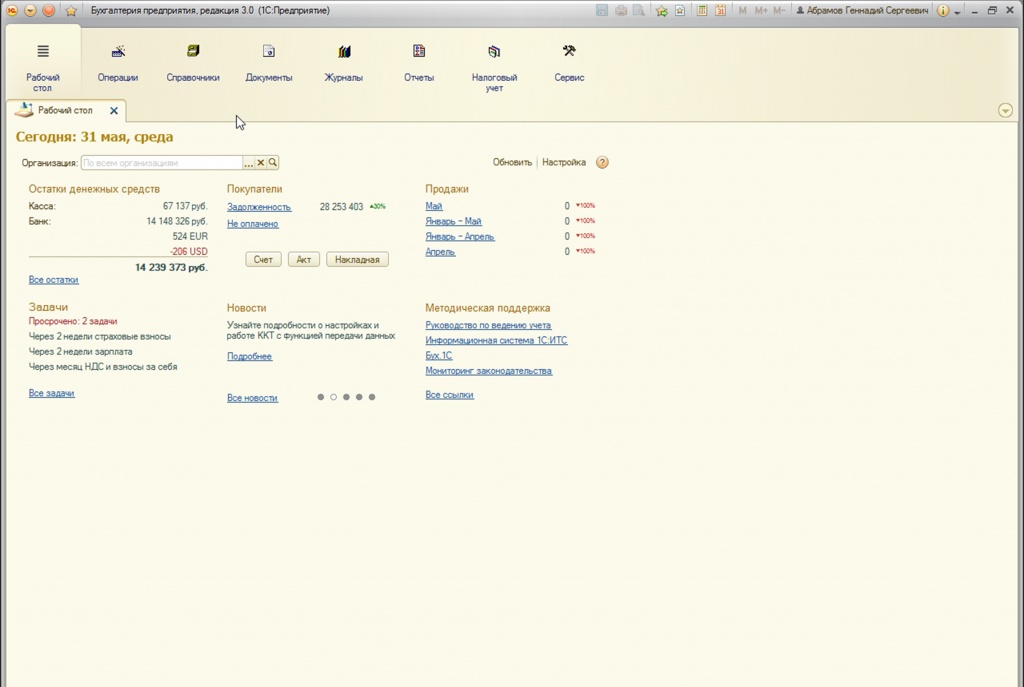Click the Print preview icon
This screenshot has height=687, width=1024.
(x=639, y=10)
